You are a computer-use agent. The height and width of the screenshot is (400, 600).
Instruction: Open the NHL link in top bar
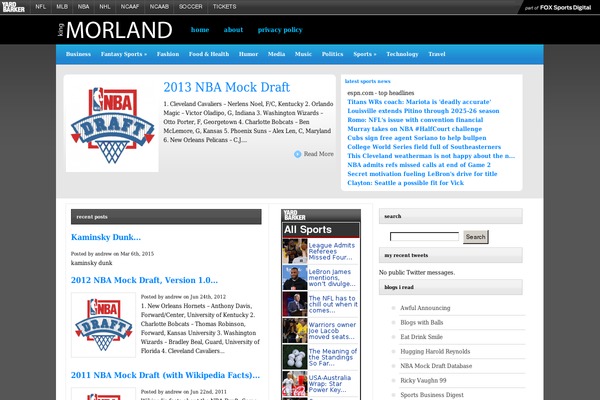pyautogui.click(x=105, y=7)
